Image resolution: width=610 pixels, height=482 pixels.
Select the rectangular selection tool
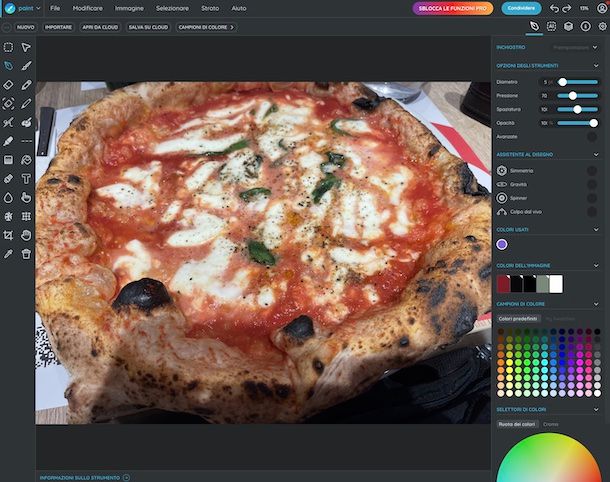[8, 47]
